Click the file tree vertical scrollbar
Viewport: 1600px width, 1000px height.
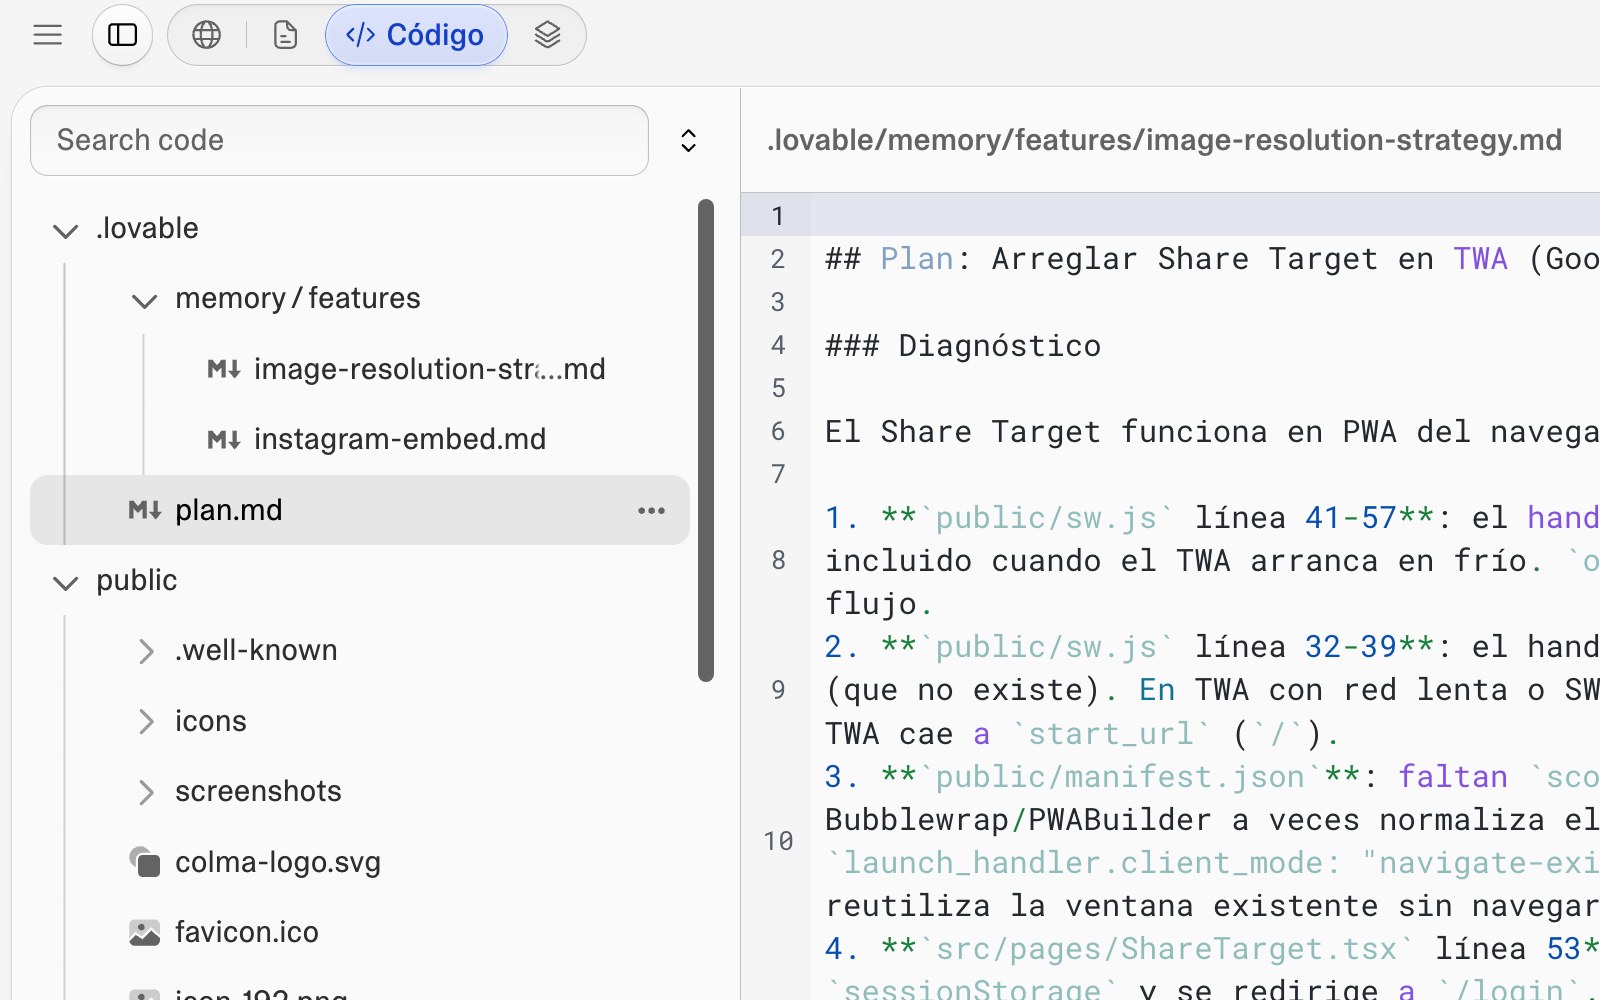coord(706,440)
